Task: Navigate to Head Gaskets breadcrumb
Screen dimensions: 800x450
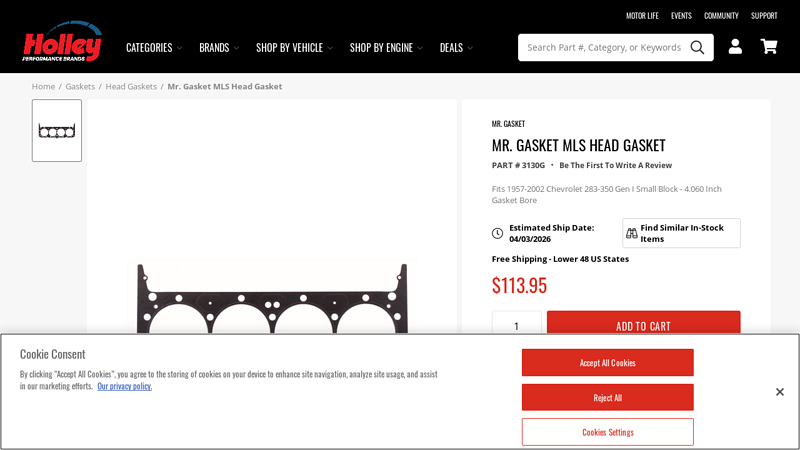Action: tap(131, 86)
